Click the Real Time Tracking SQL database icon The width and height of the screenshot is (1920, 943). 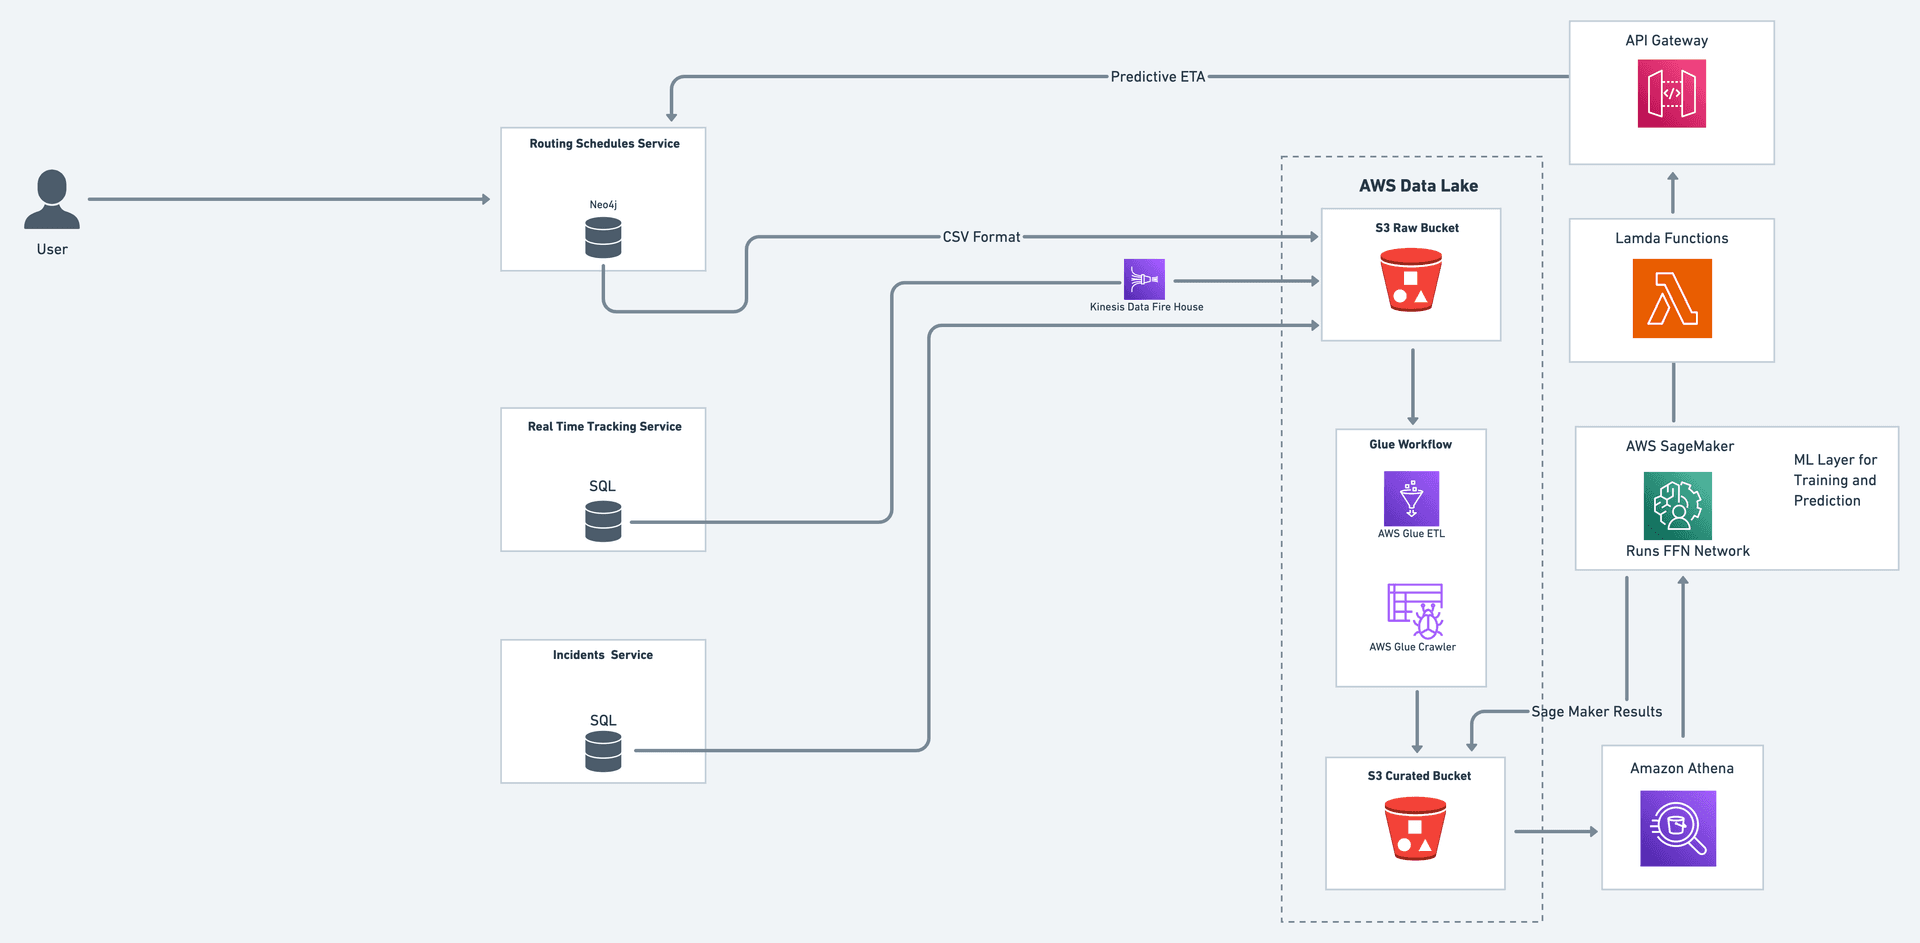tap(603, 521)
